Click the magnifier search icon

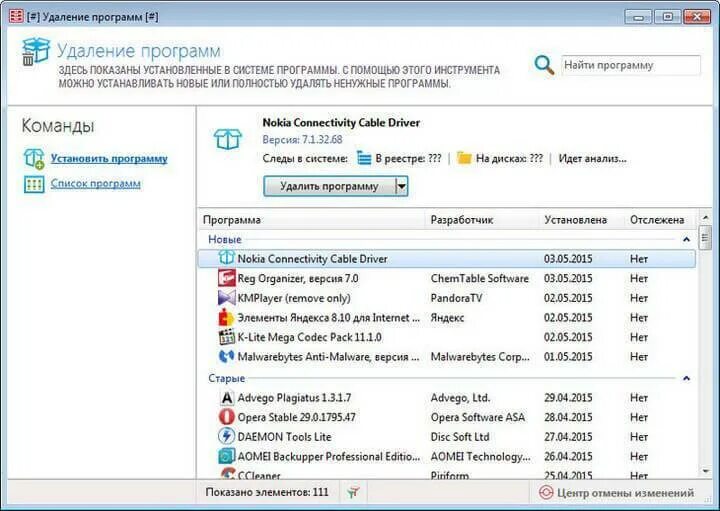tap(544, 65)
